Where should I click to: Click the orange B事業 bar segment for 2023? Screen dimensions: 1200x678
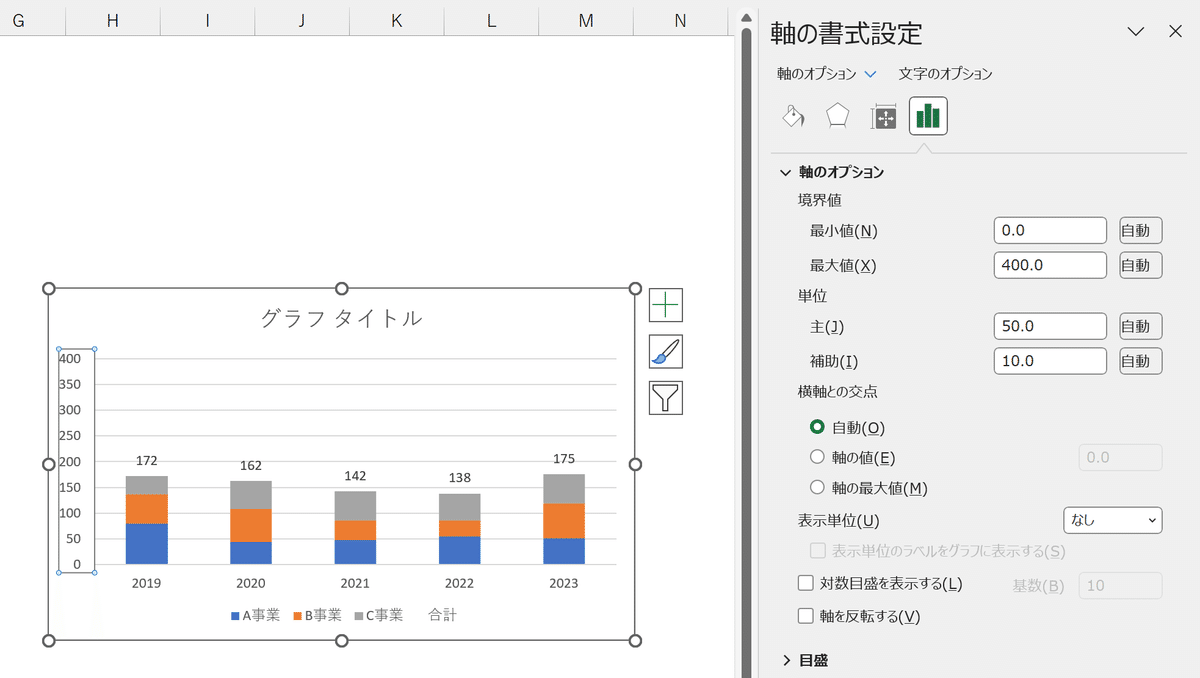tap(564, 521)
